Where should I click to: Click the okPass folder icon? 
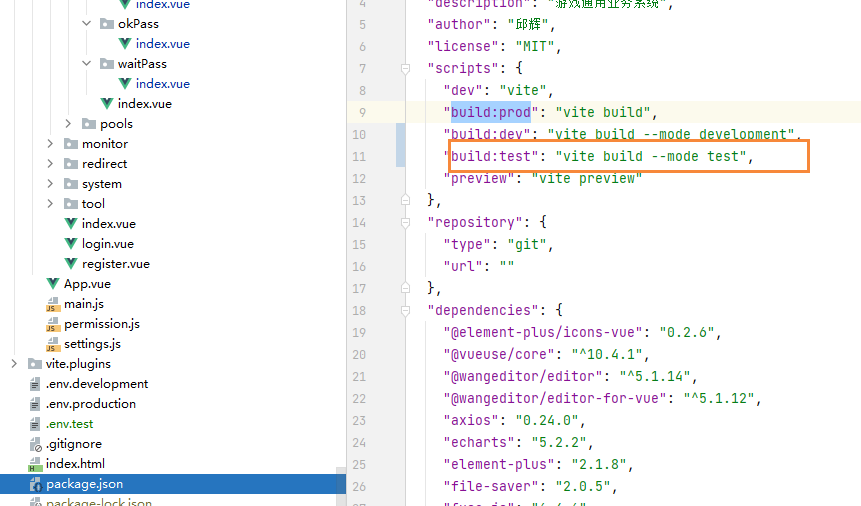coord(107,24)
